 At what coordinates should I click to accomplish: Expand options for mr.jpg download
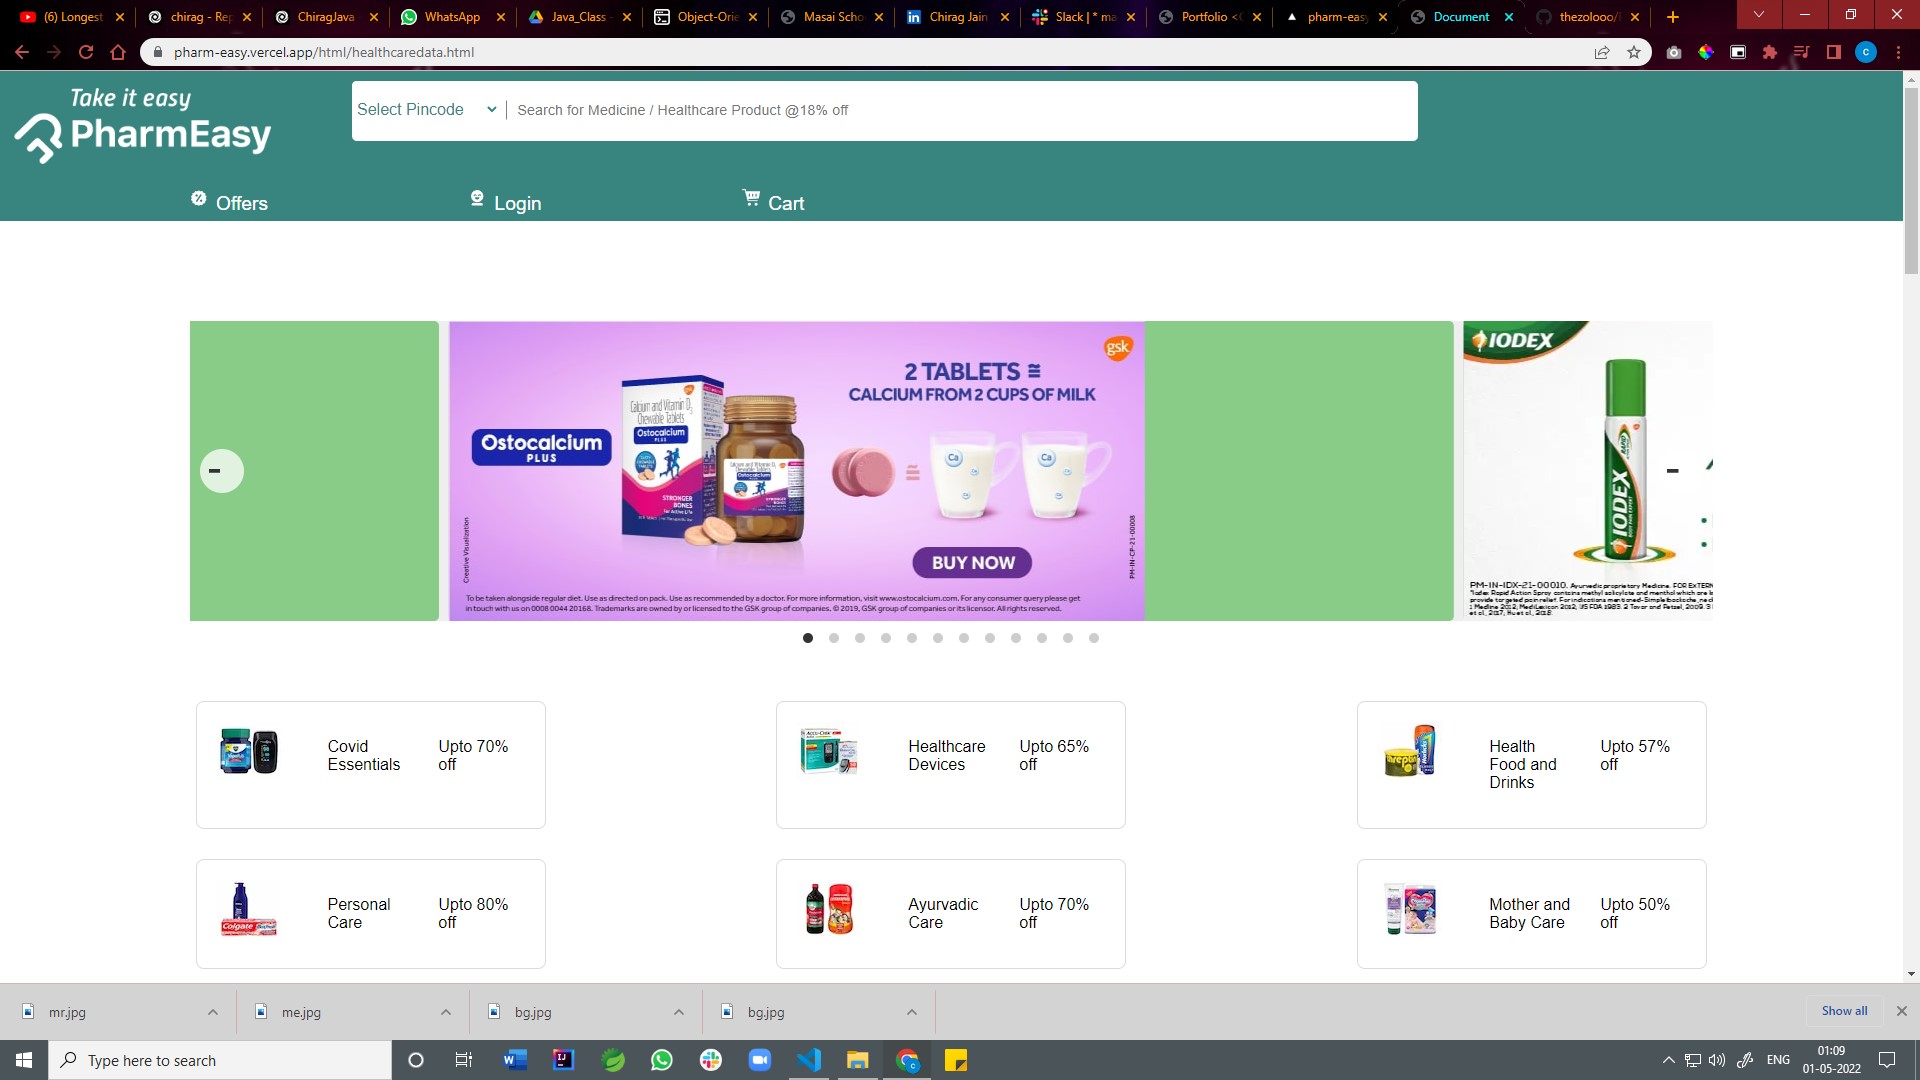(213, 1012)
